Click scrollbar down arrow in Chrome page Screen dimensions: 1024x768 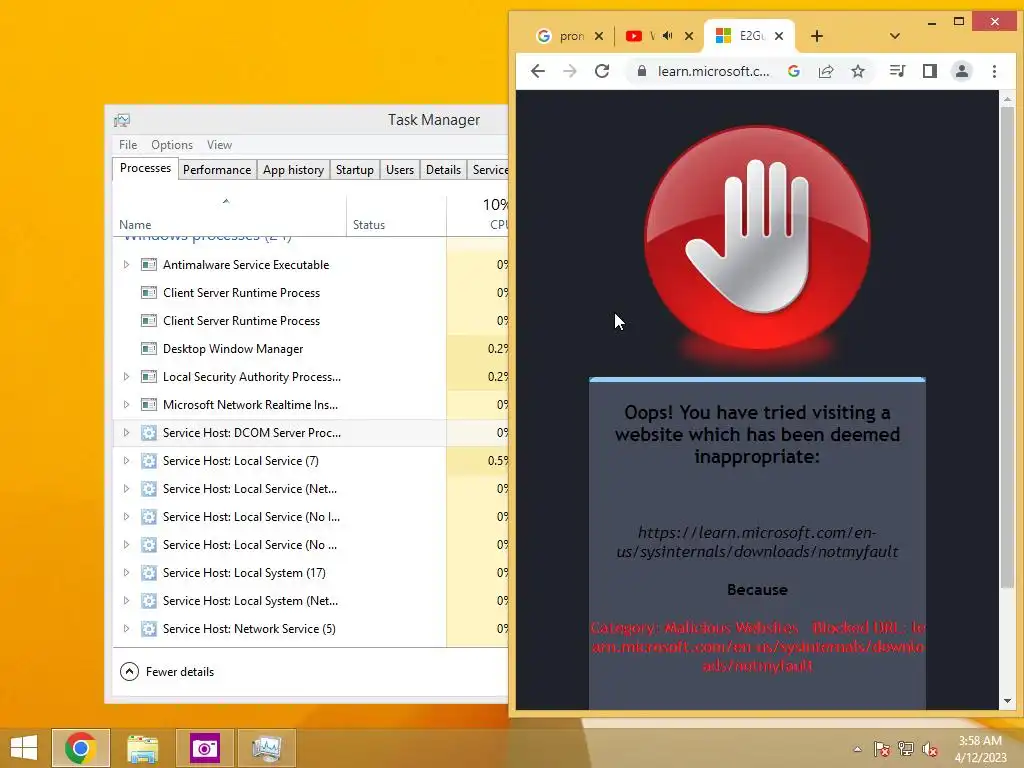click(x=1007, y=701)
